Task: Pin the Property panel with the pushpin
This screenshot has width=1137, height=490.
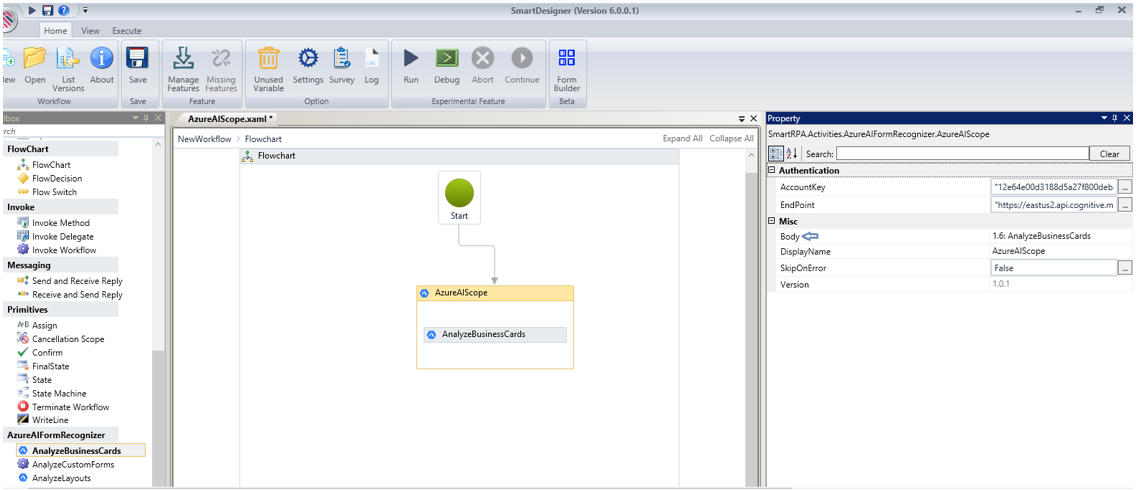Action: click(1115, 118)
